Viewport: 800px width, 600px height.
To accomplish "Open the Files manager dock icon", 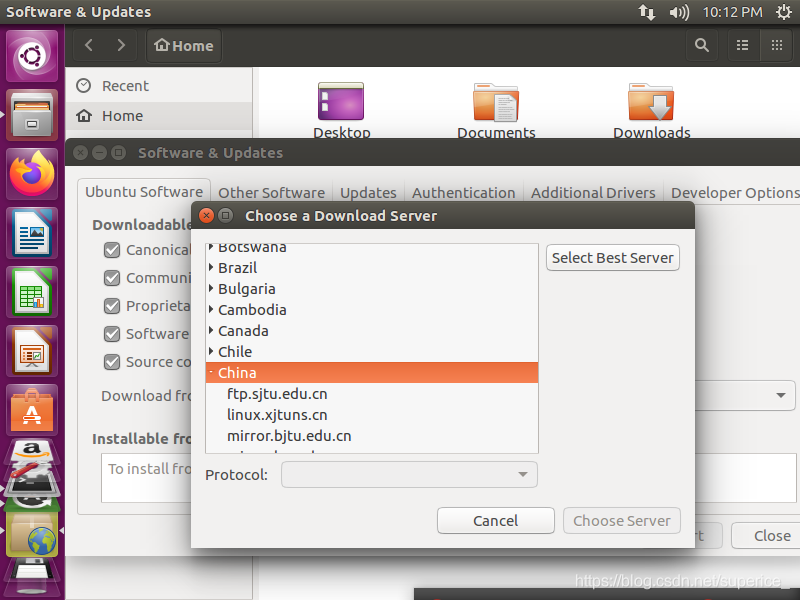I will pyautogui.click(x=32, y=115).
